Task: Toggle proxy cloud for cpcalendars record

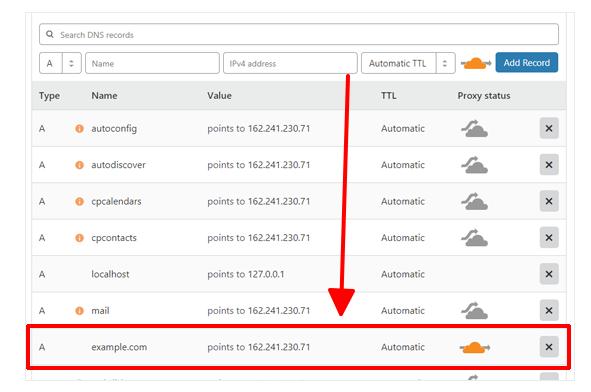Action: (x=475, y=201)
